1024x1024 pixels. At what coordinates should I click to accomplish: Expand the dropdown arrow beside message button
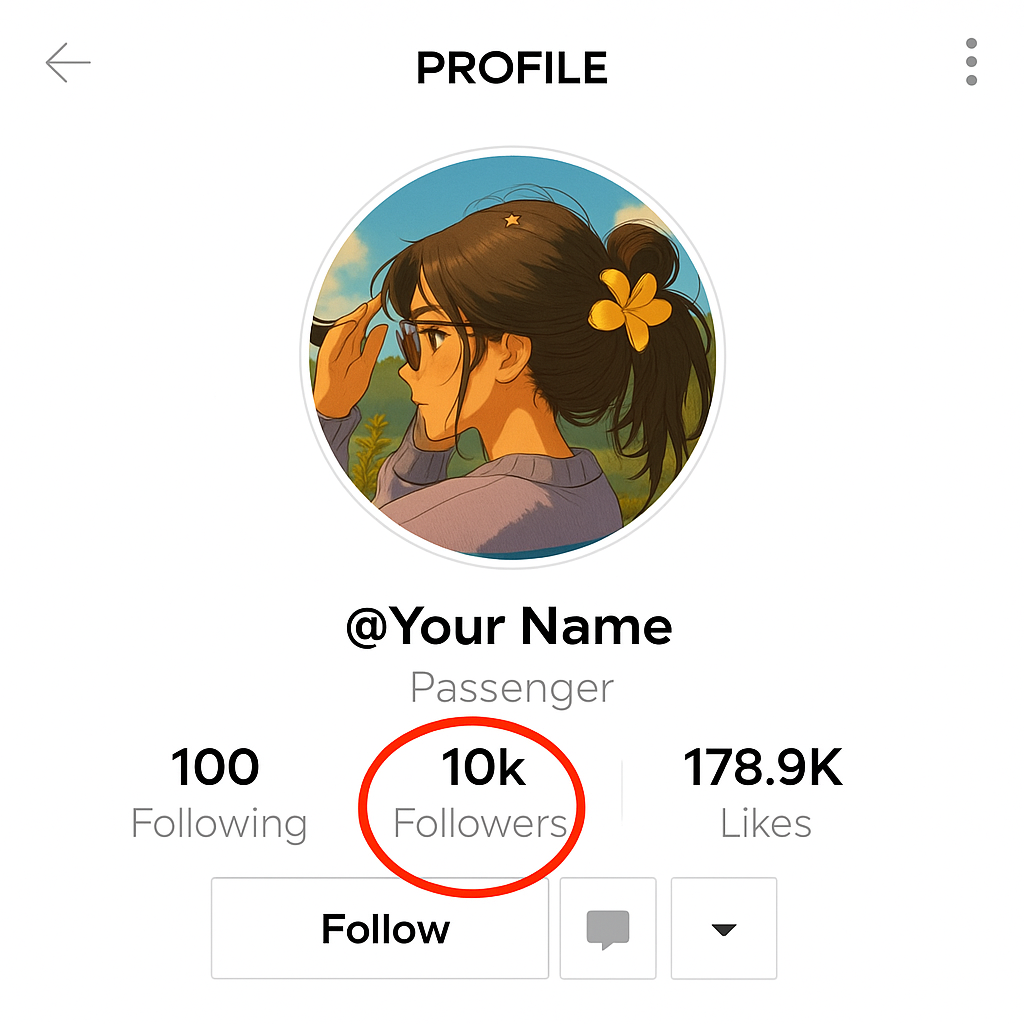[724, 928]
